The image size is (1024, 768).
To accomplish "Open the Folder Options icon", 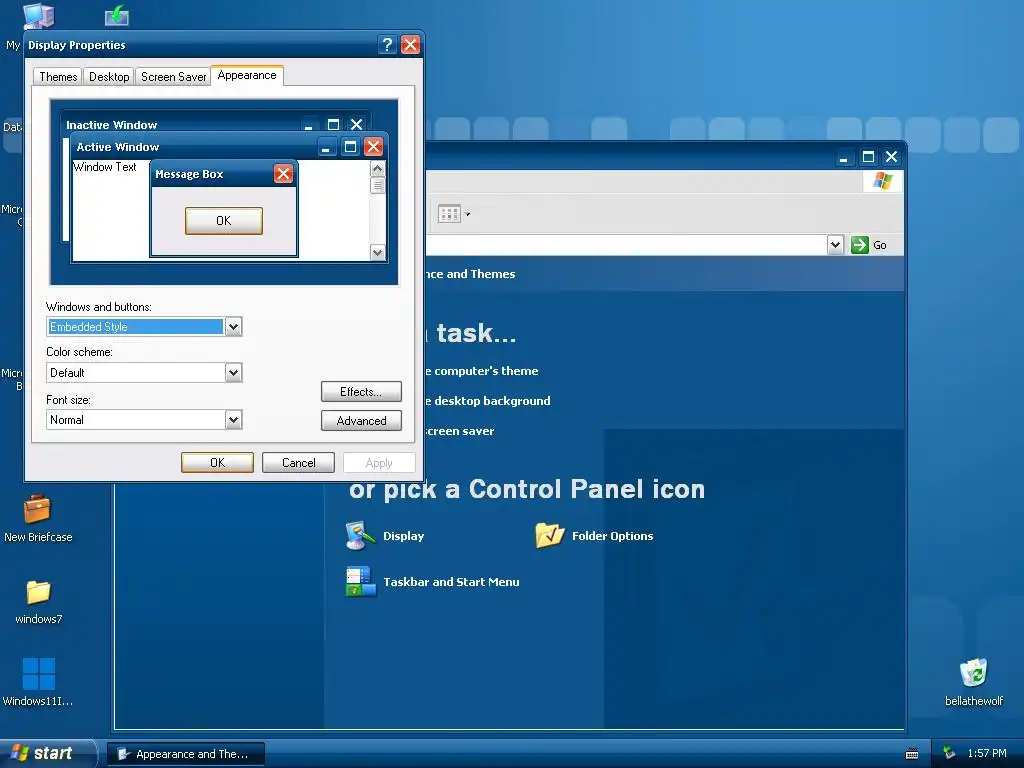I will click(x=594, y=536).
